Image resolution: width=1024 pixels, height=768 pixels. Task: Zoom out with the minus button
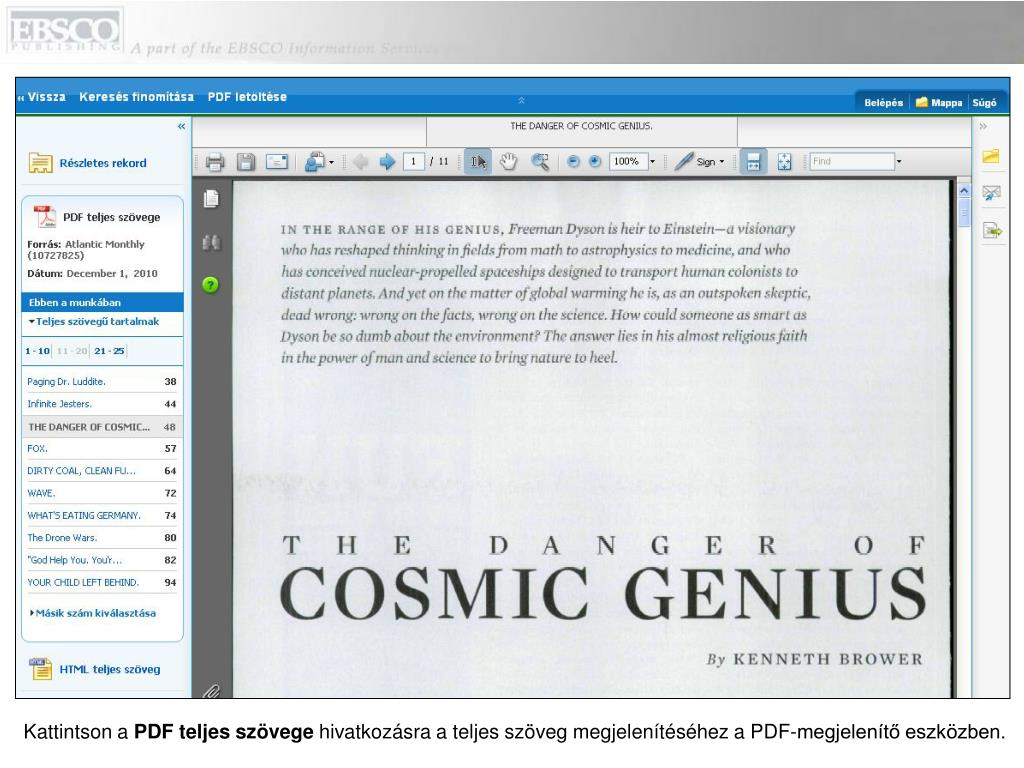(x=573, y=161)
